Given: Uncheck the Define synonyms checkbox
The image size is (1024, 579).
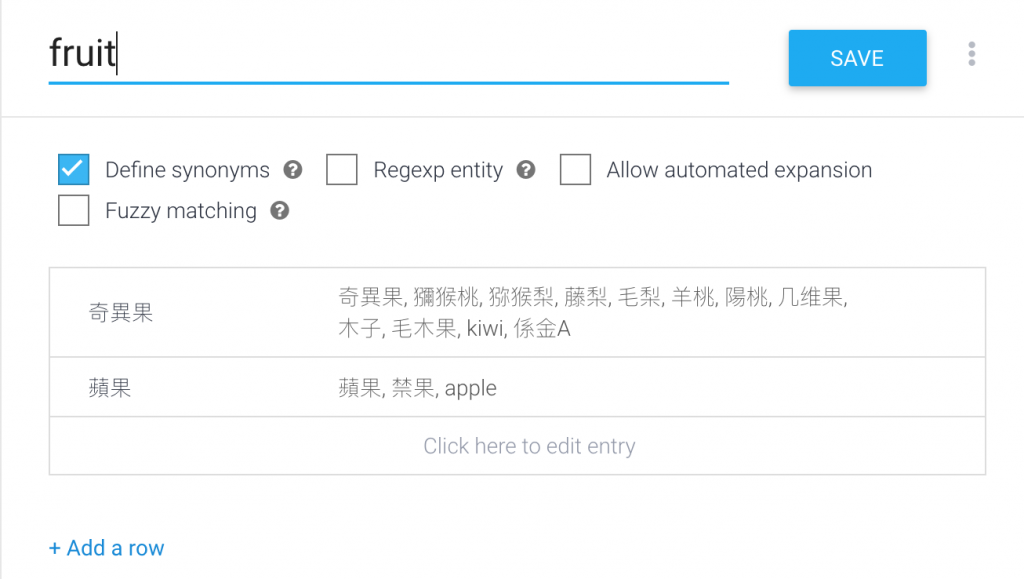Looking at the screenshot, I should pos(73,170).
